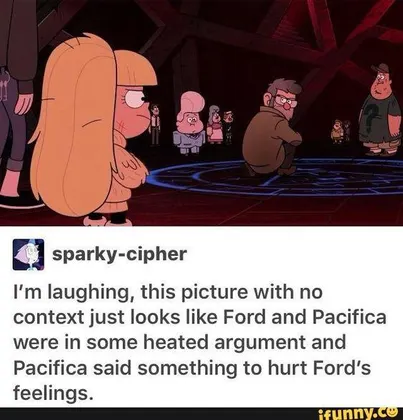Click Pacifica's eye
The image size is (403, 420).
(137, 100)
